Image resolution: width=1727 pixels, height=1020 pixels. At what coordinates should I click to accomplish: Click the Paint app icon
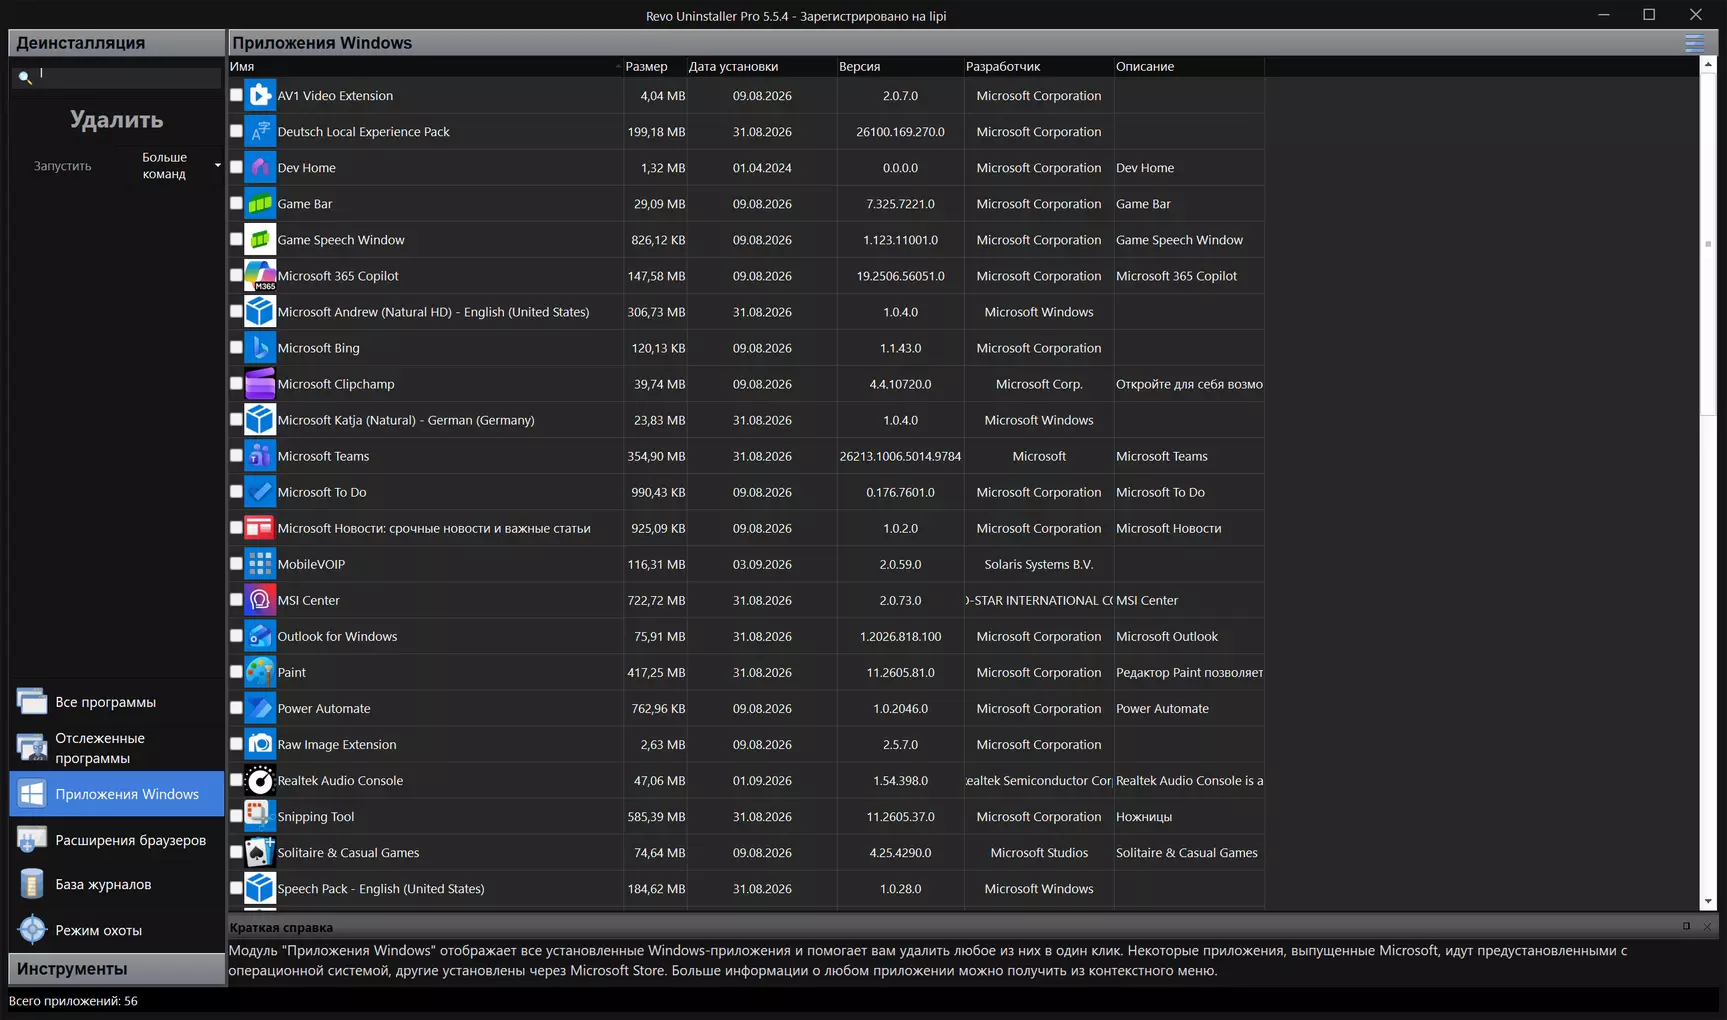[260, 671]
